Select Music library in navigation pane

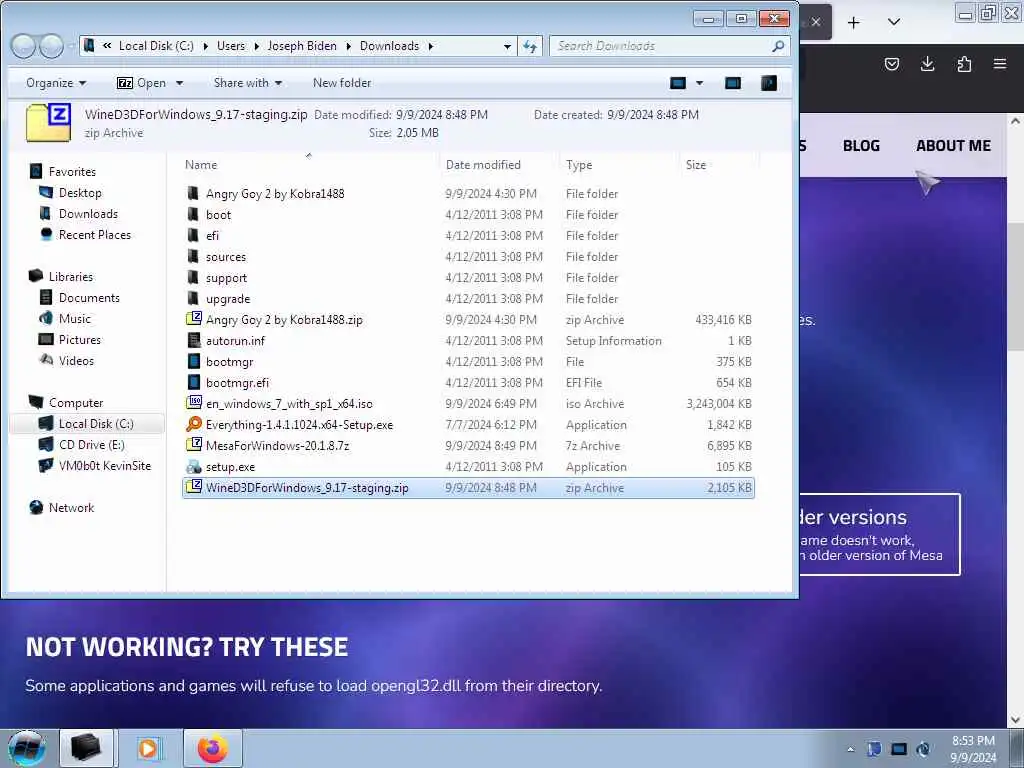[x=74, y=319]
